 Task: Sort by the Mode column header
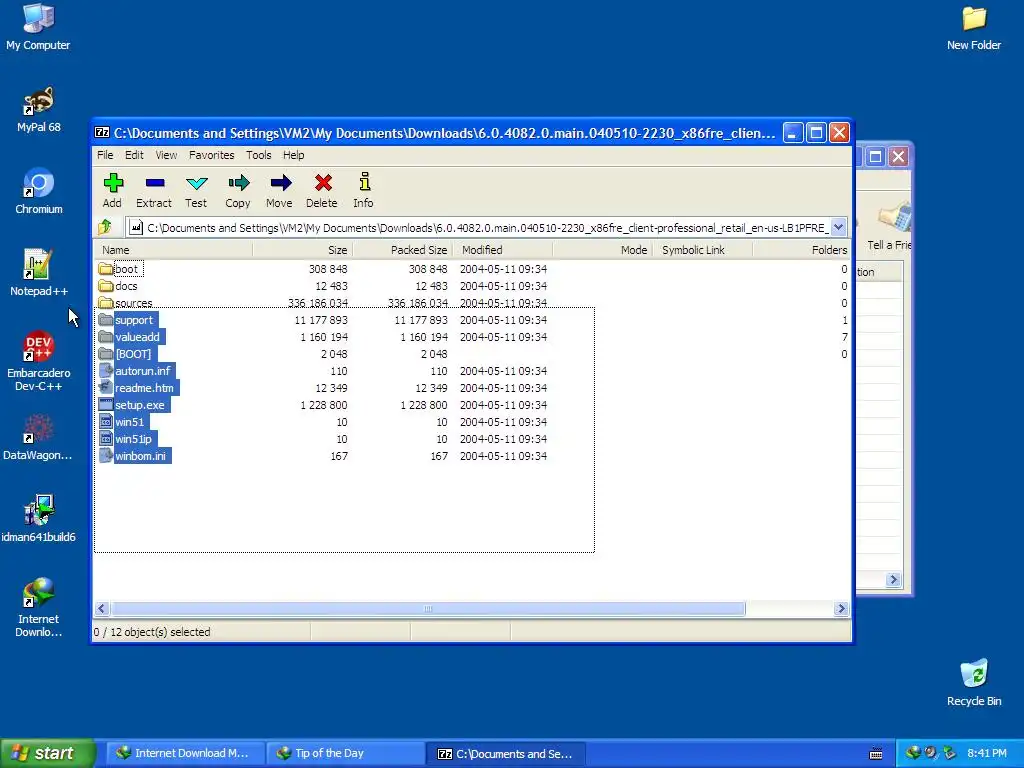click(603, 250)
